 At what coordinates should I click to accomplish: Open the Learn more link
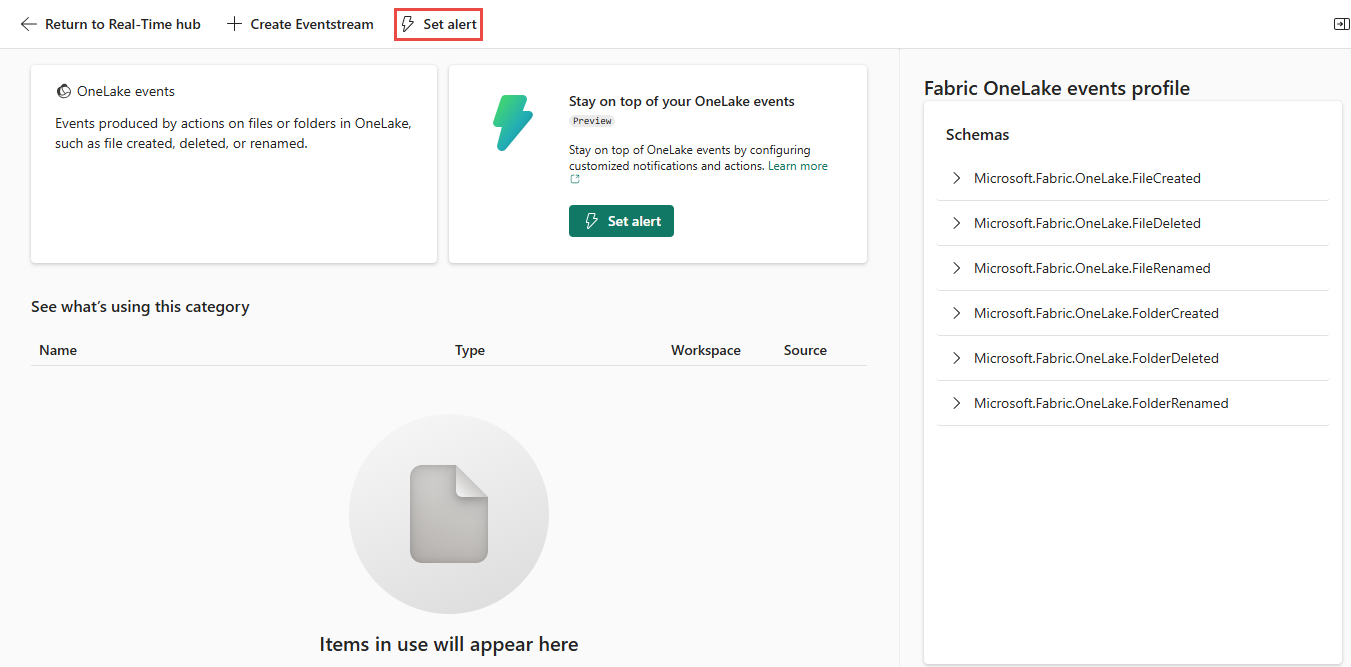[798, 166]
